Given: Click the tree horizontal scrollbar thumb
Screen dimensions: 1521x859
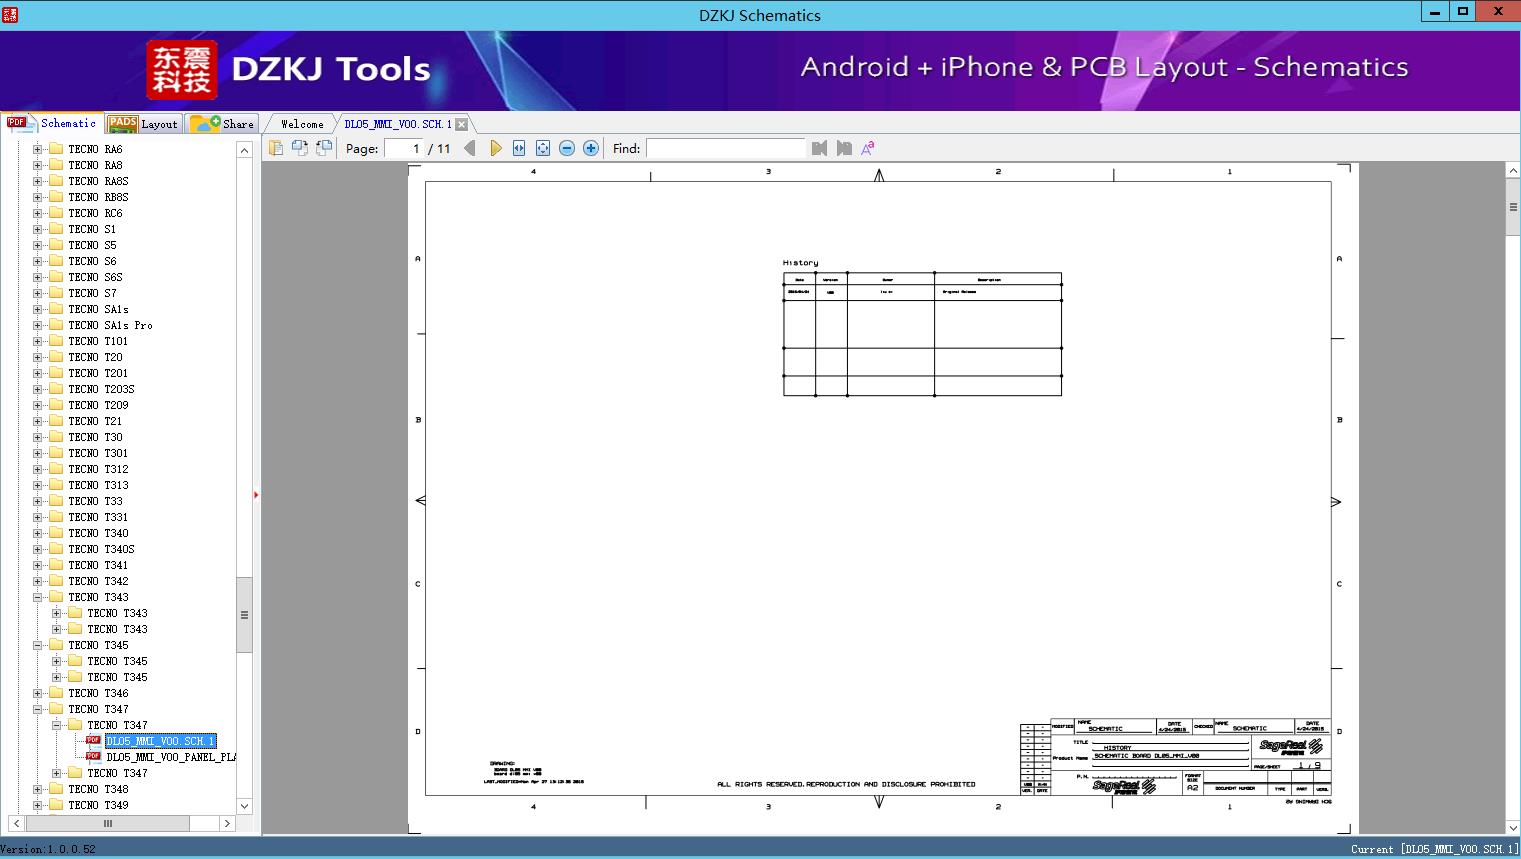Looking at the screenshot, I should 107,823.
